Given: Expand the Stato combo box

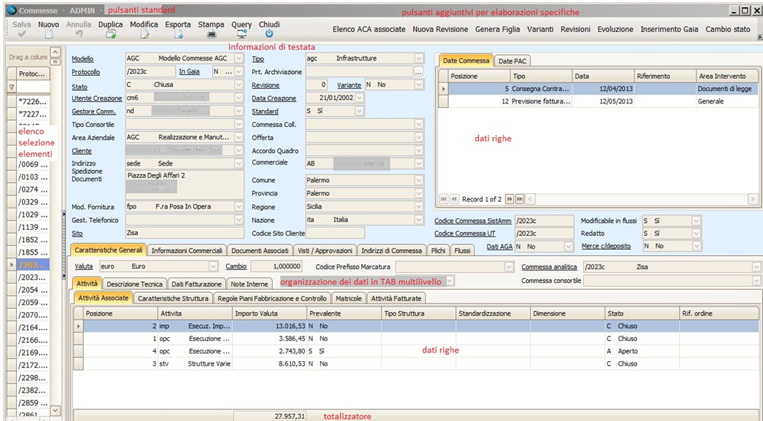Looking at the screenshot, I should click(x=238, y=85).
